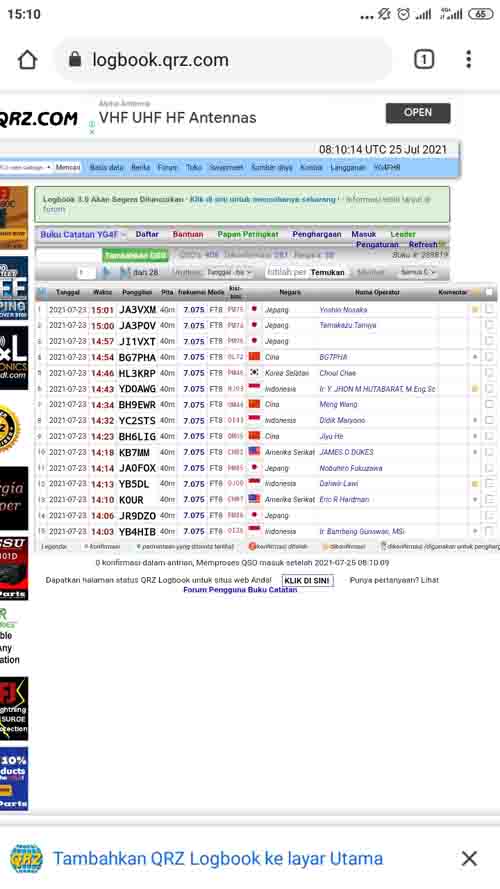Image resolution: width=500 pixels, height=889 pixels.
Task: Click USA flag in KB7MM row
Action: [254, 452]
